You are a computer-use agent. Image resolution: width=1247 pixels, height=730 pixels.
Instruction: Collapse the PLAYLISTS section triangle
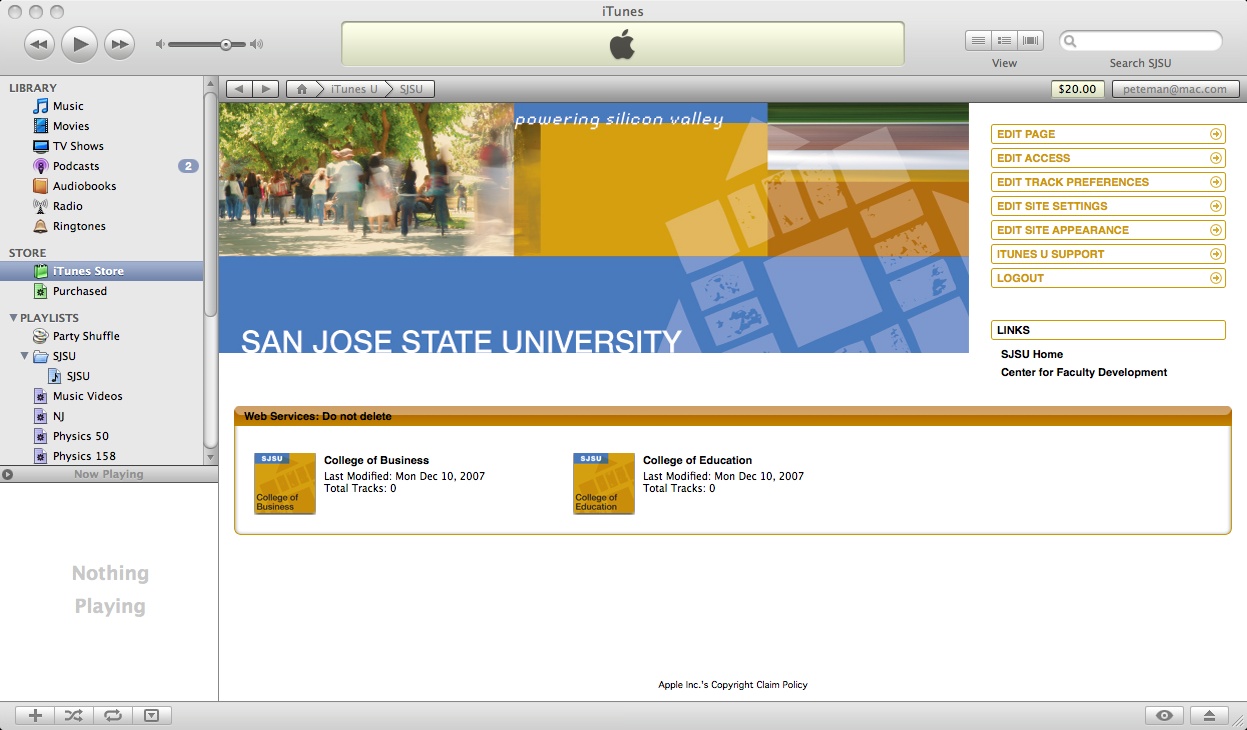(x=13, y=318)
